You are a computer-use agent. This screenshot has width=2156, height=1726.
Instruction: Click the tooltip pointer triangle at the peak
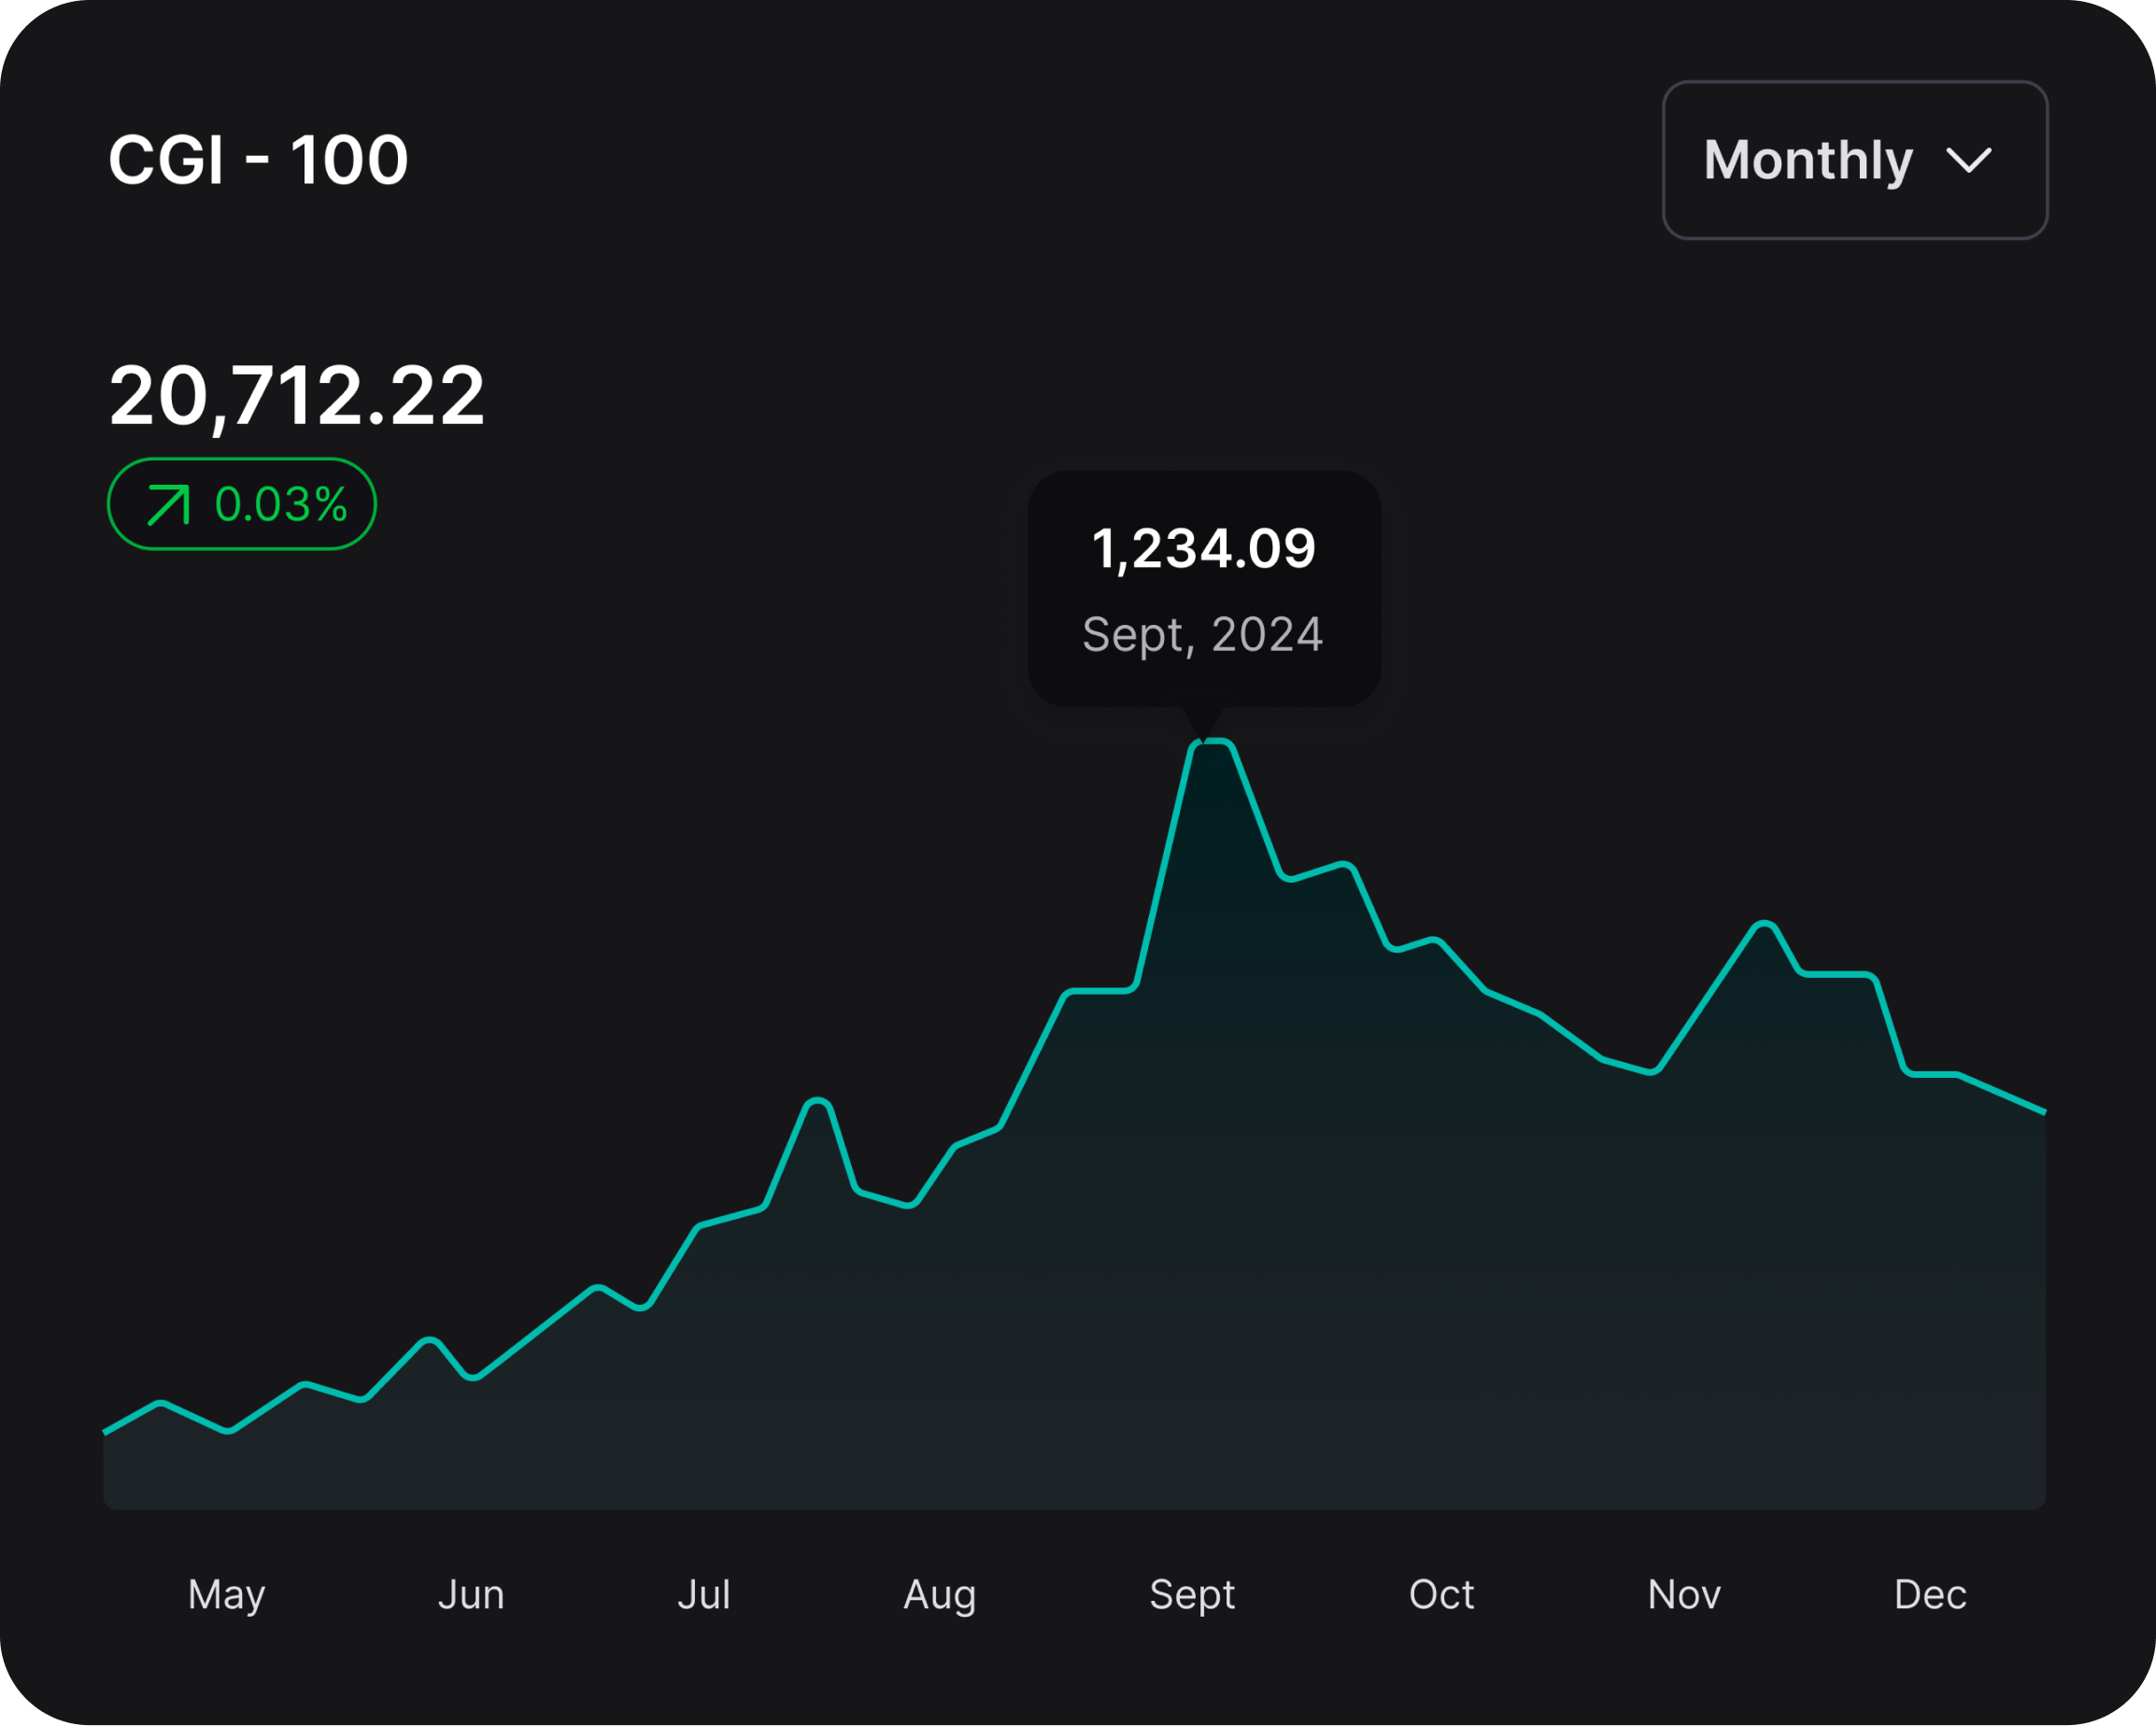(x=1203, y=720)
